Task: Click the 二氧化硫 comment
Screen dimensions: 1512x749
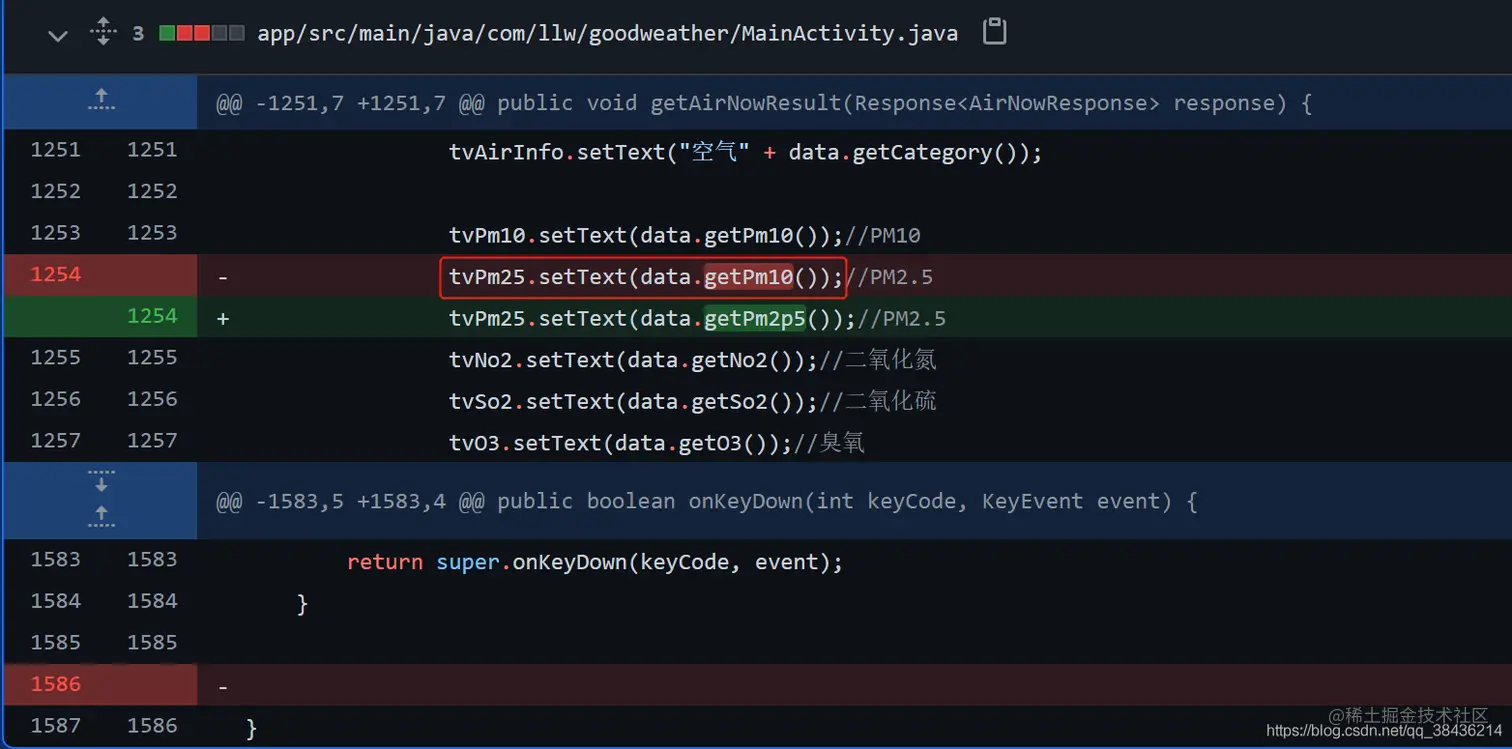Action: click(878, 402)
